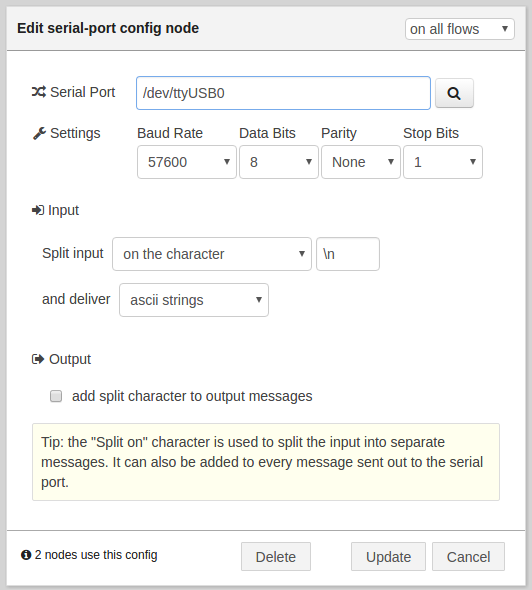532x590 pixels.
Task: Expand the Parity None dropdown
Action: 361,162
